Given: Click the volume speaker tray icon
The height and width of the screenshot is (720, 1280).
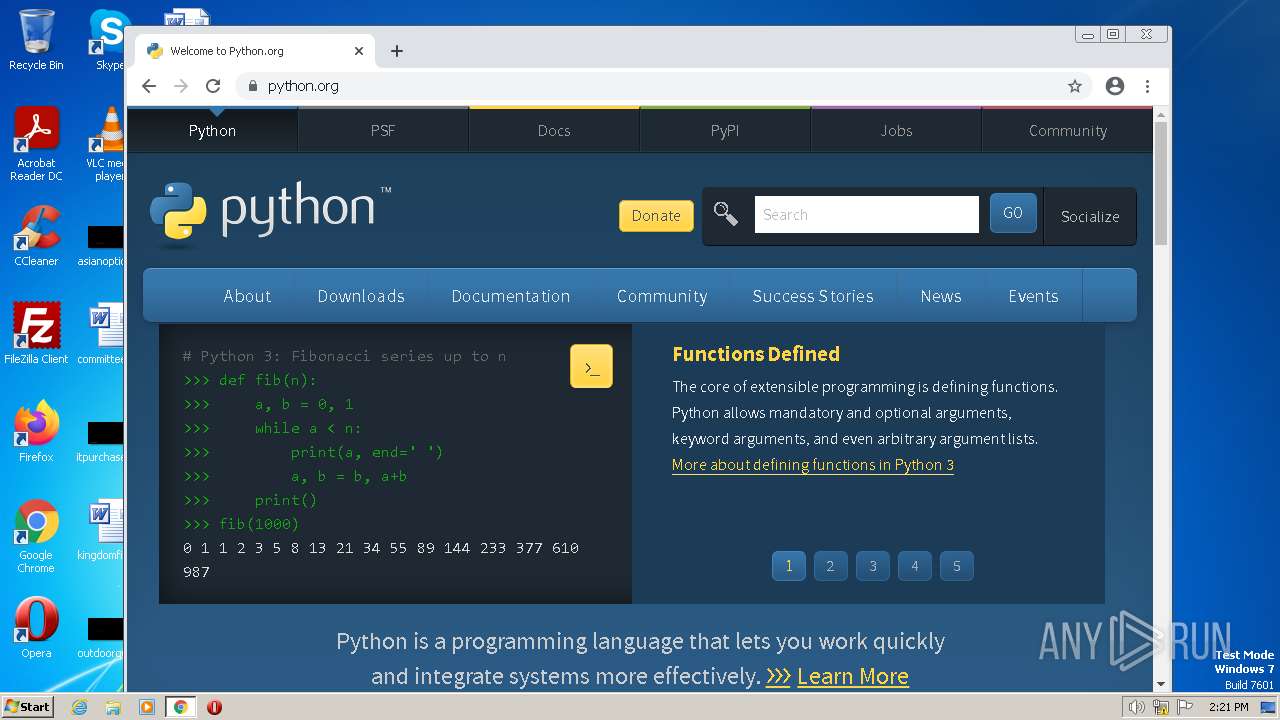Looking at the screenshot, I should coord(1136,707).
